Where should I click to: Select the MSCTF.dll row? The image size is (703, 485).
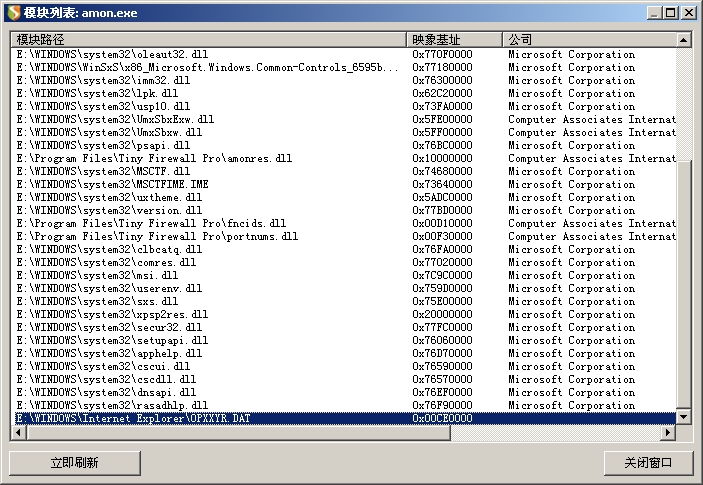point(344,171)
